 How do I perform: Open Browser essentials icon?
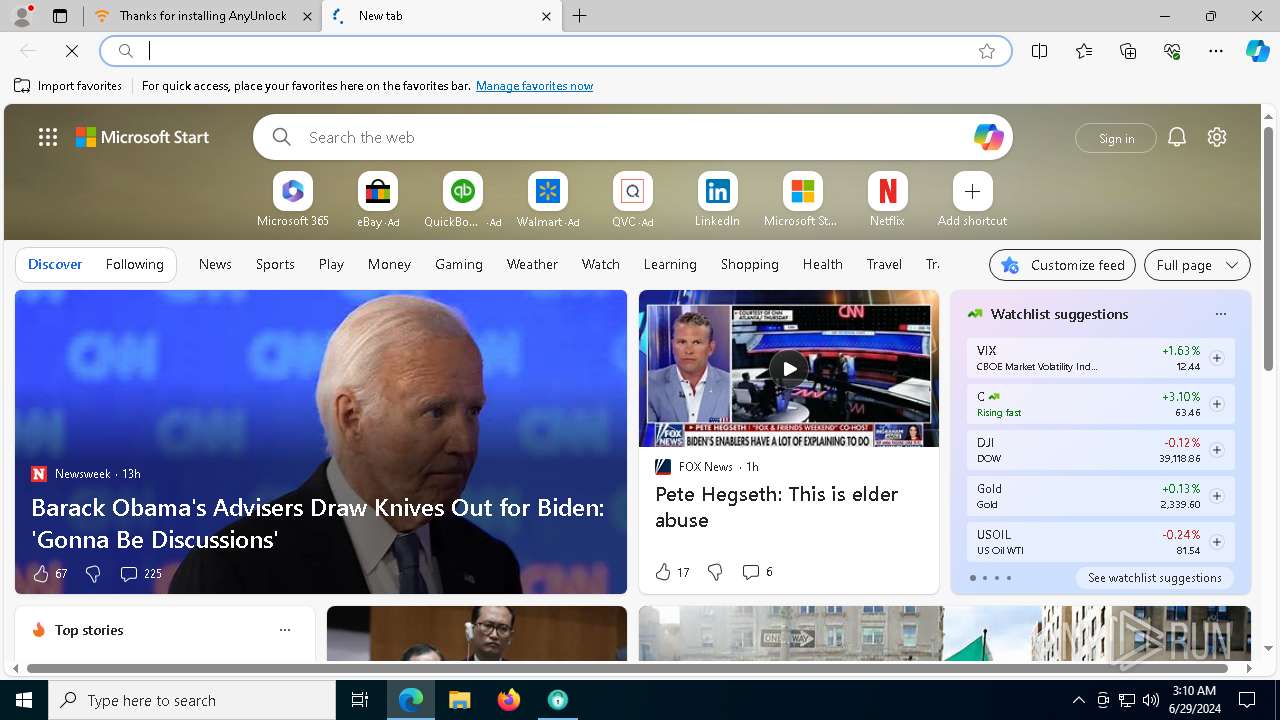point(1172,51)
